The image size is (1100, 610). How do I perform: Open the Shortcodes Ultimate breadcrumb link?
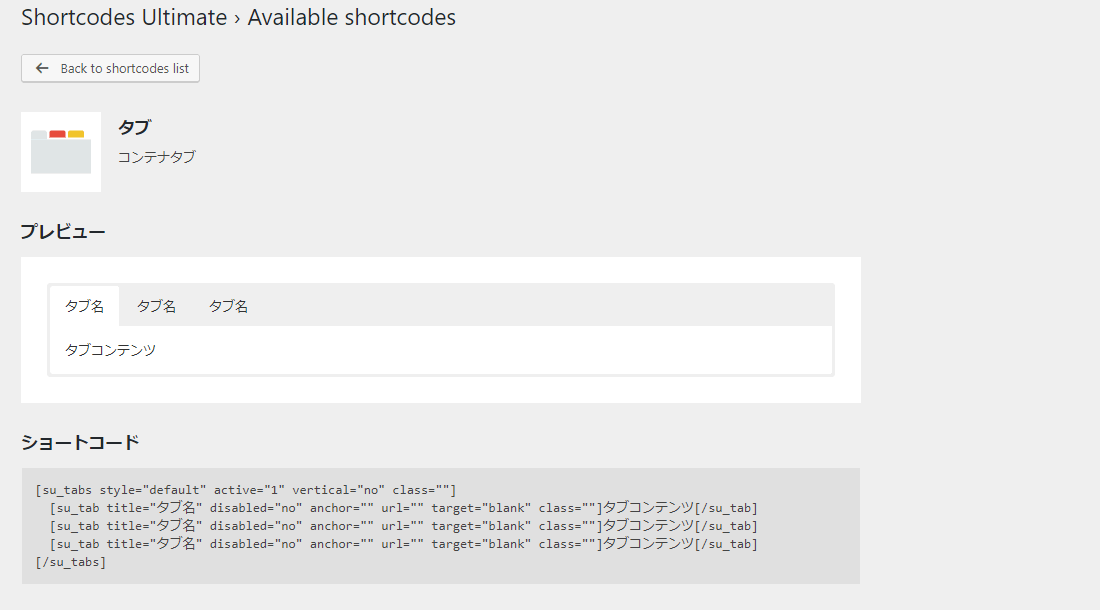point(123,17)
